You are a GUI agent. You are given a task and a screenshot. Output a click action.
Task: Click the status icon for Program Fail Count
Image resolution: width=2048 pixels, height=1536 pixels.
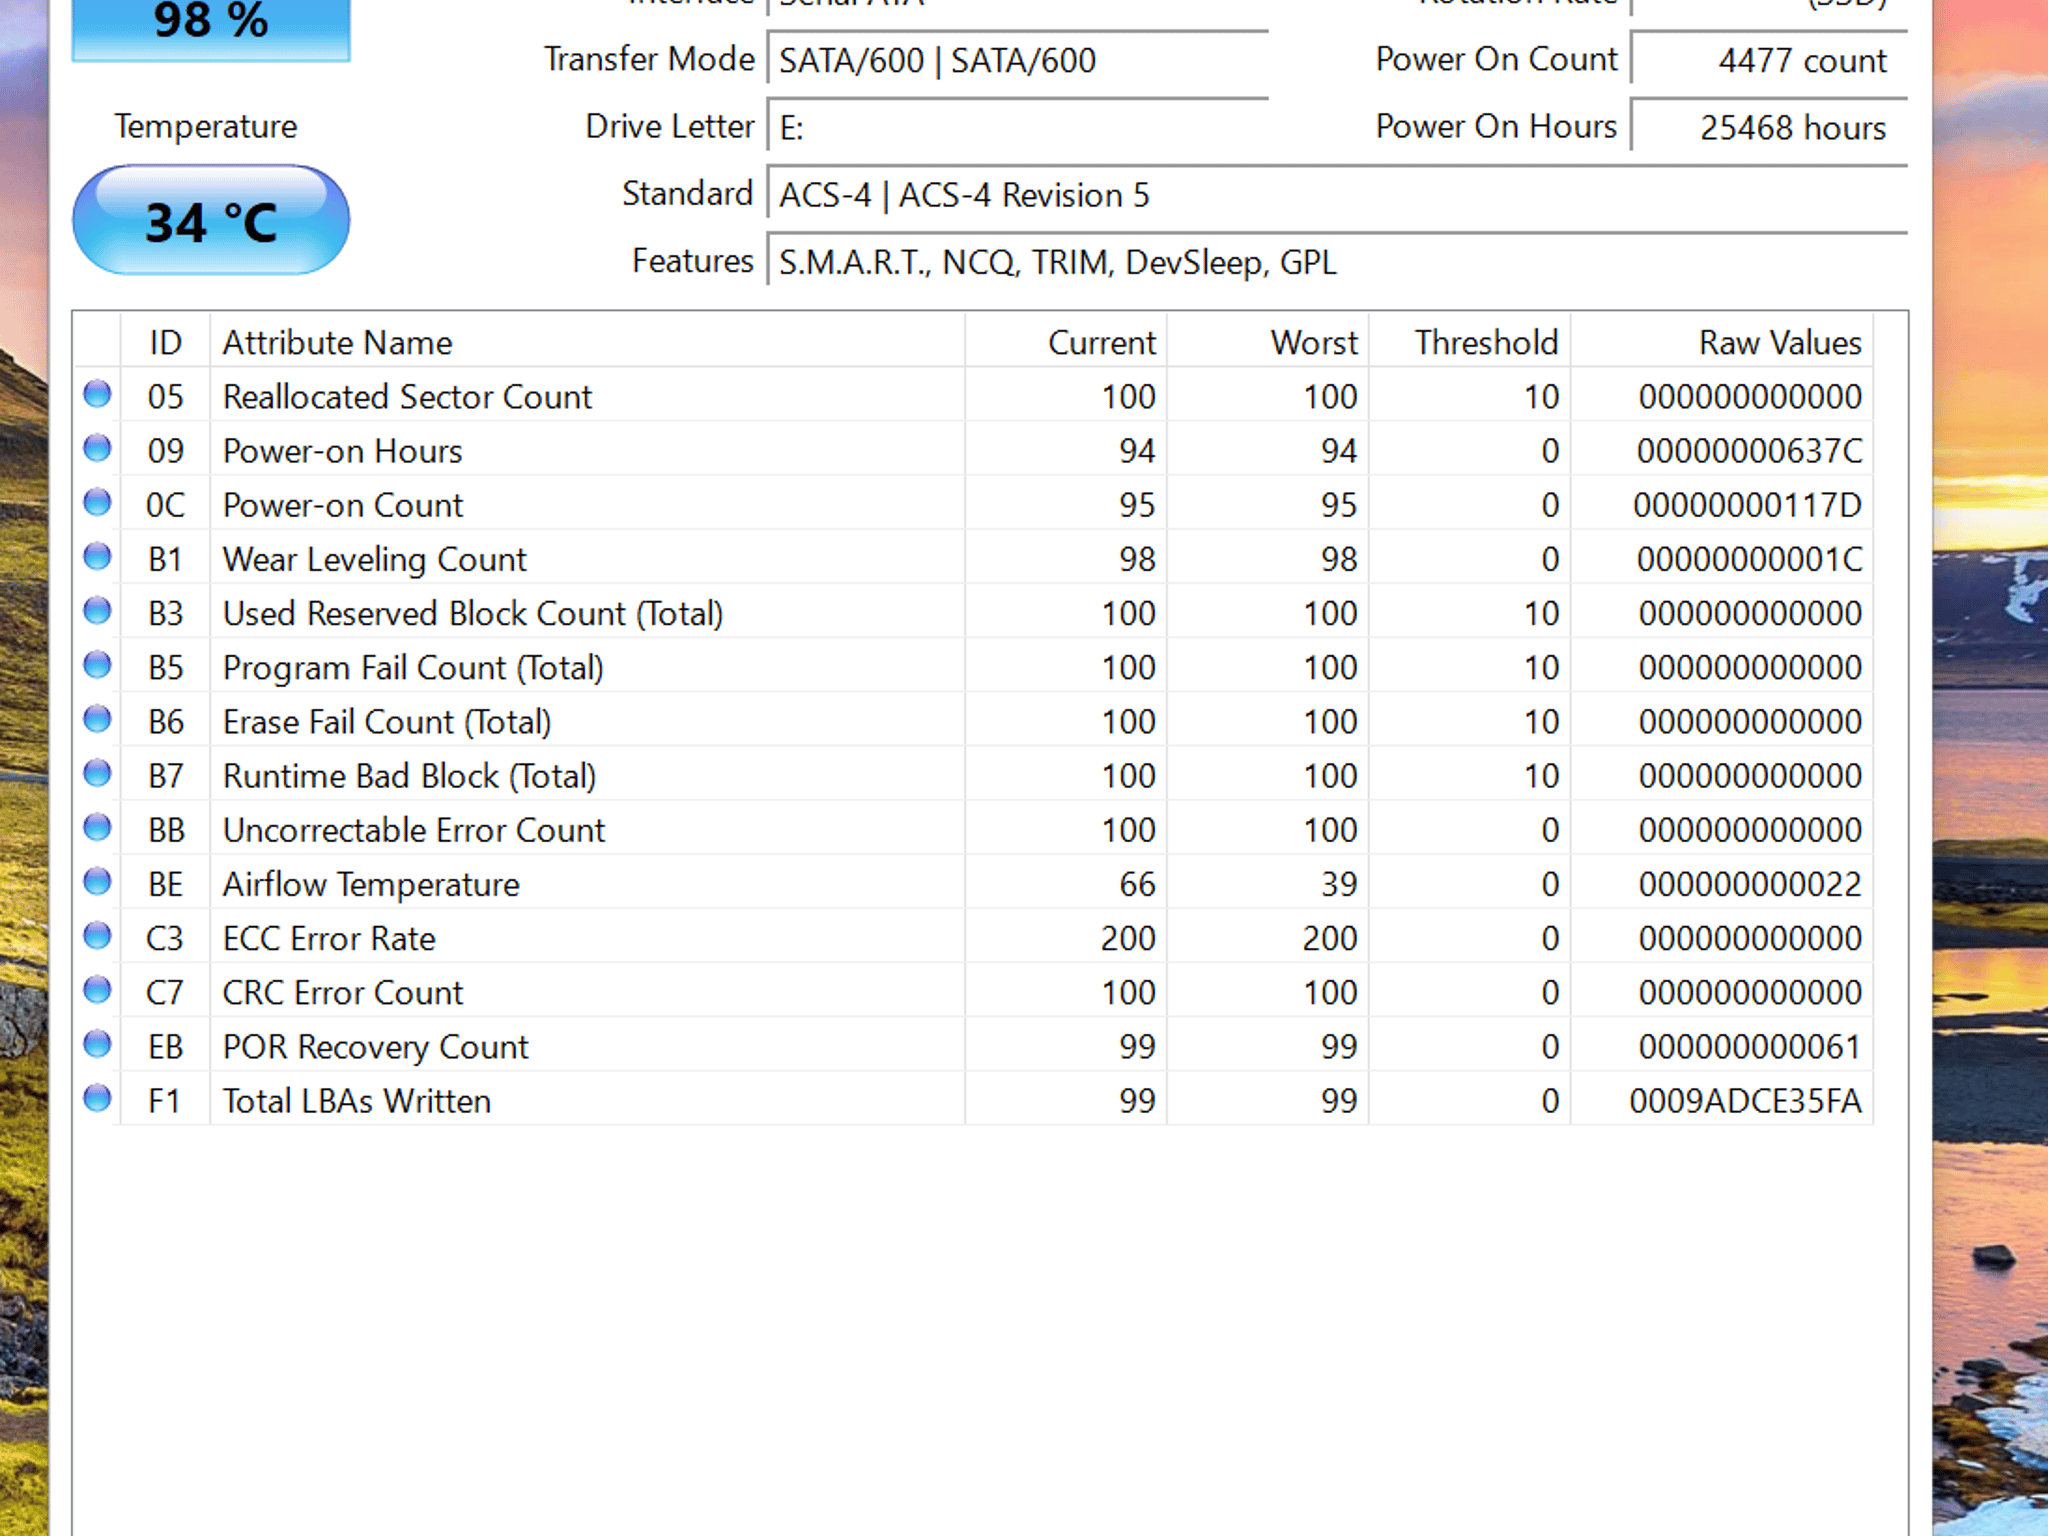click(97, 665)
